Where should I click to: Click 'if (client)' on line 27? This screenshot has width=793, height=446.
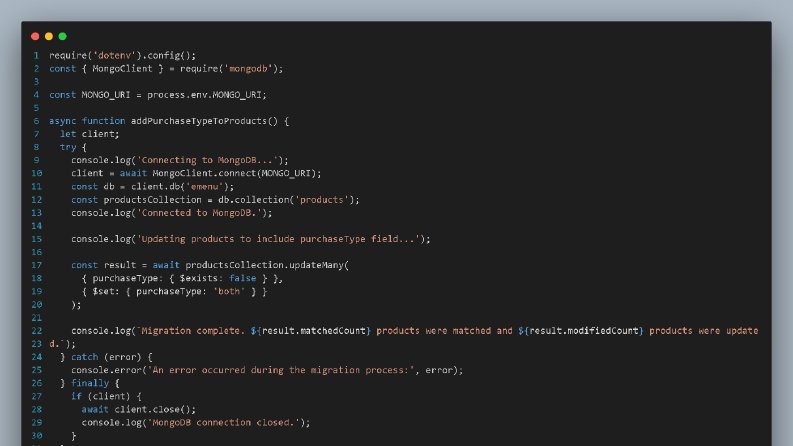click(101, 396)
